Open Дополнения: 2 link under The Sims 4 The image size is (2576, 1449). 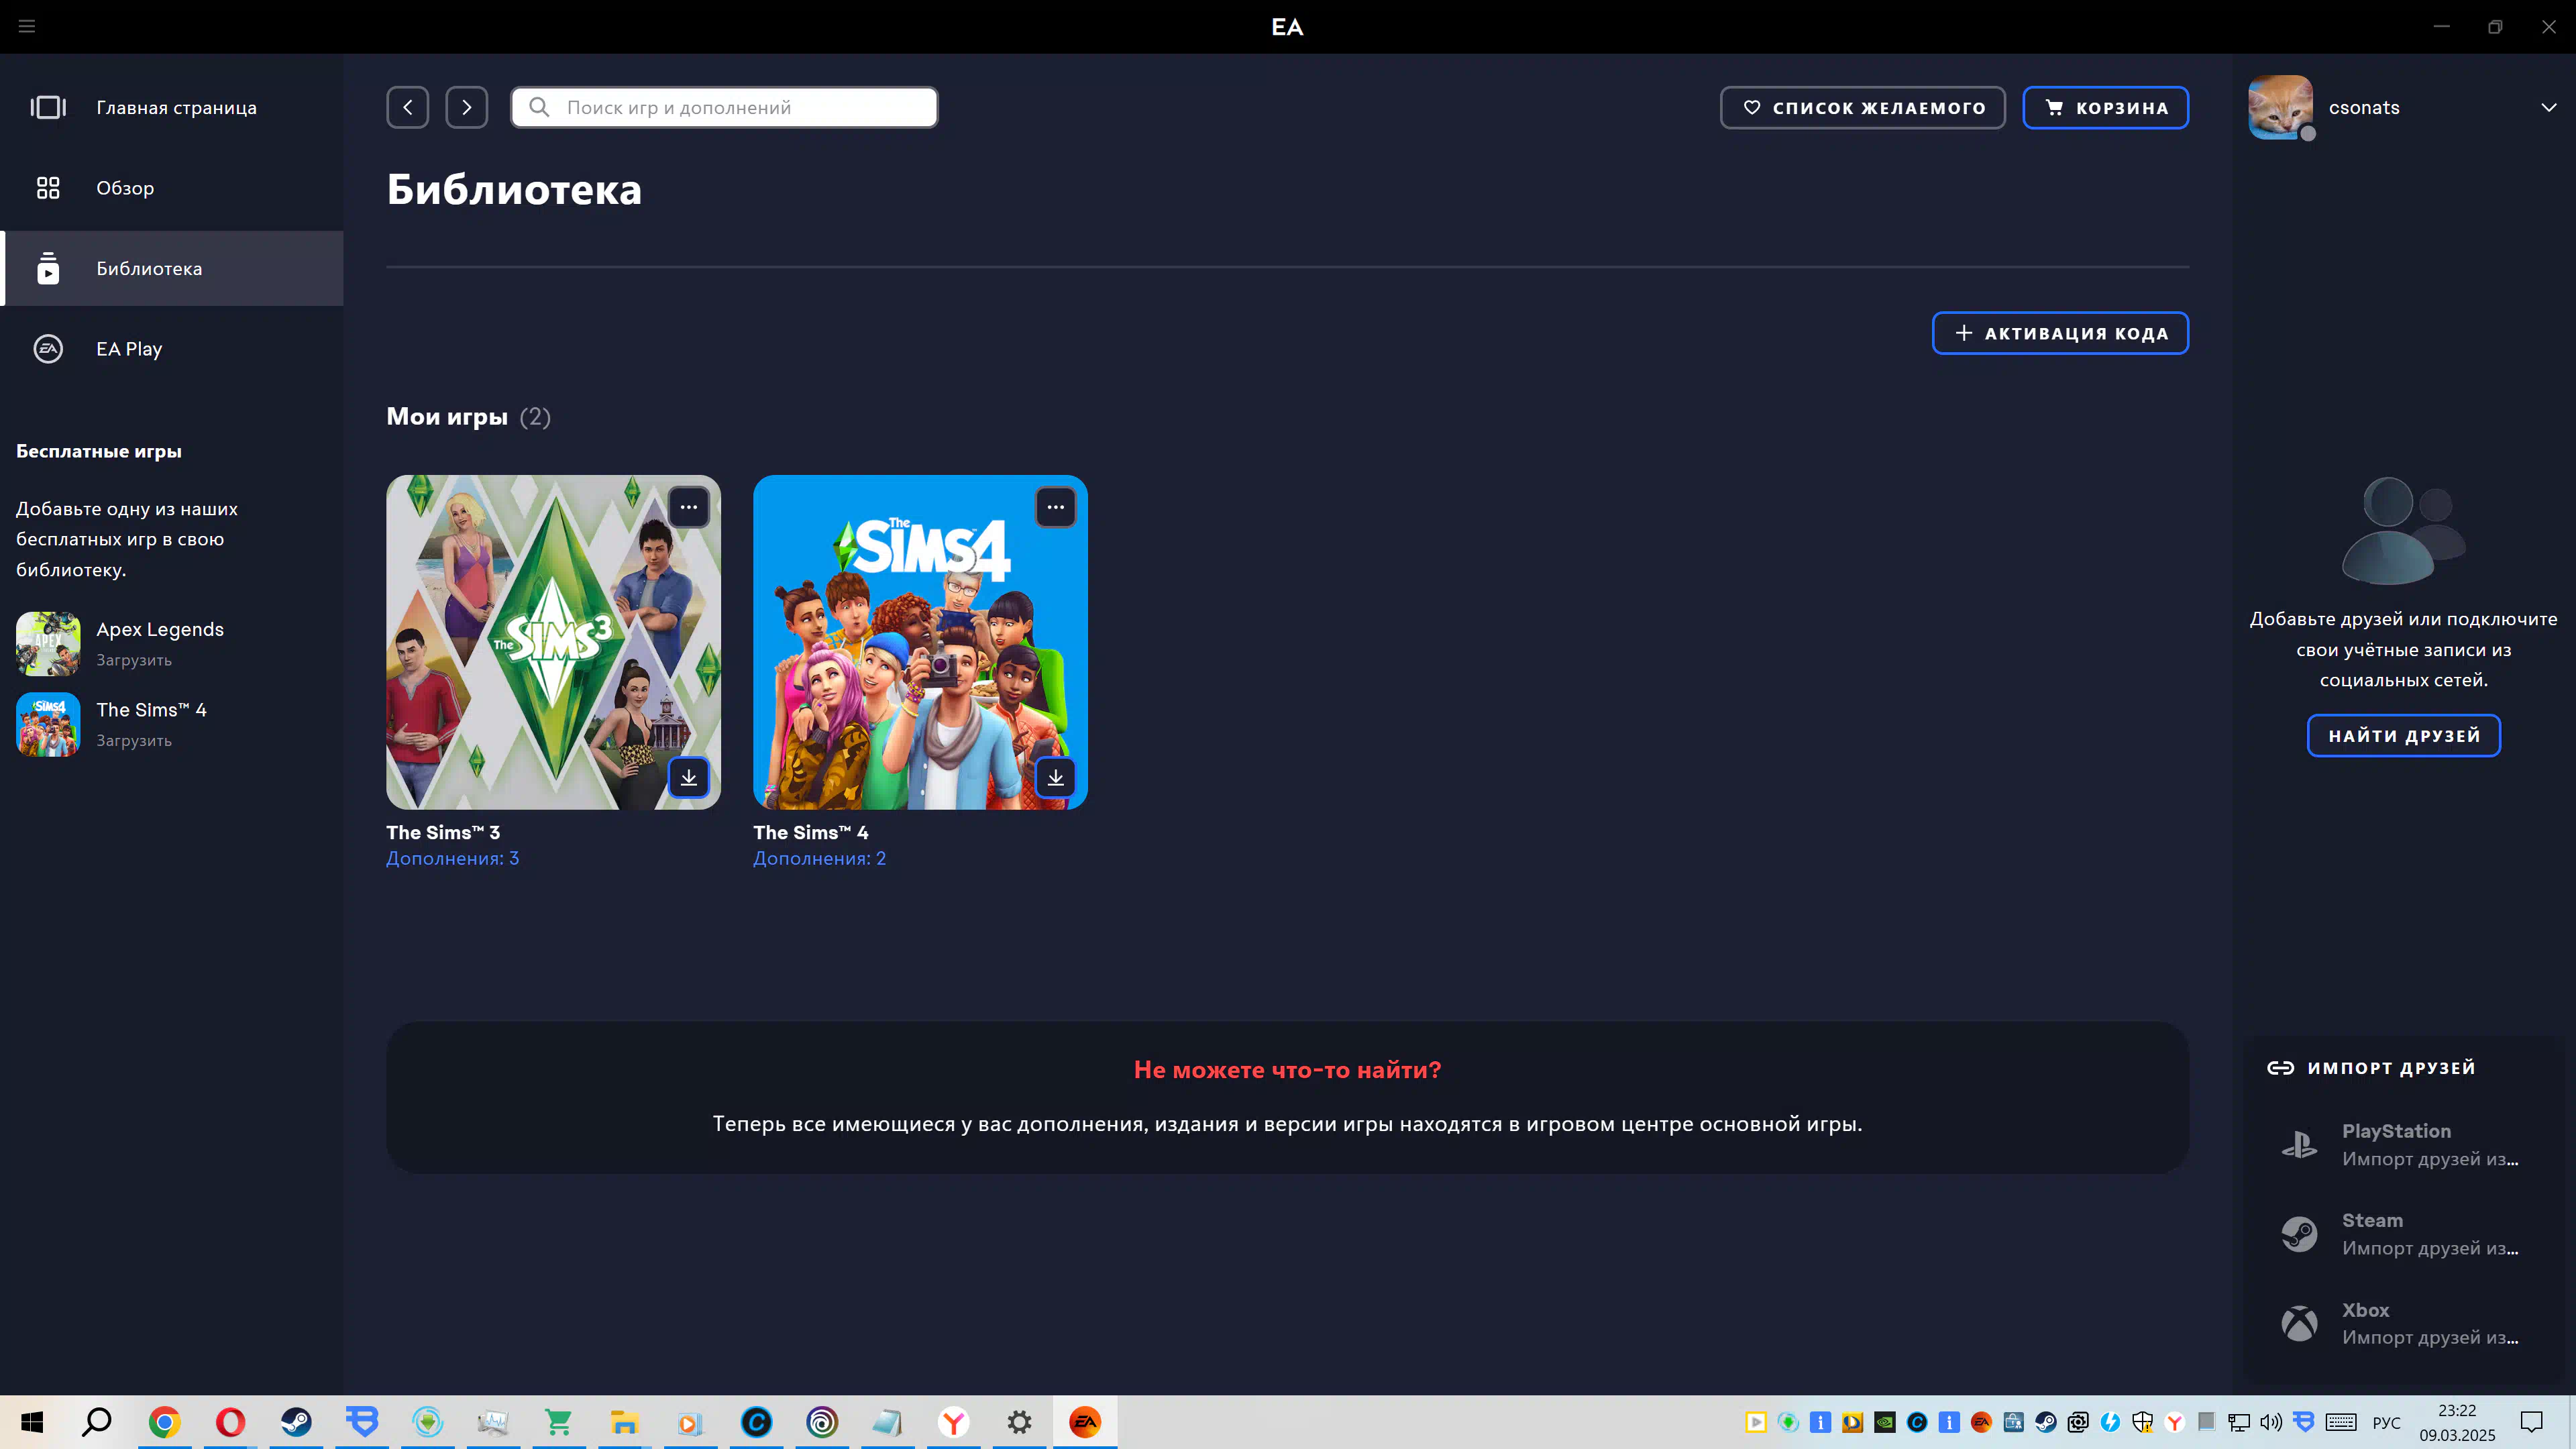click(x=820, y=859)
